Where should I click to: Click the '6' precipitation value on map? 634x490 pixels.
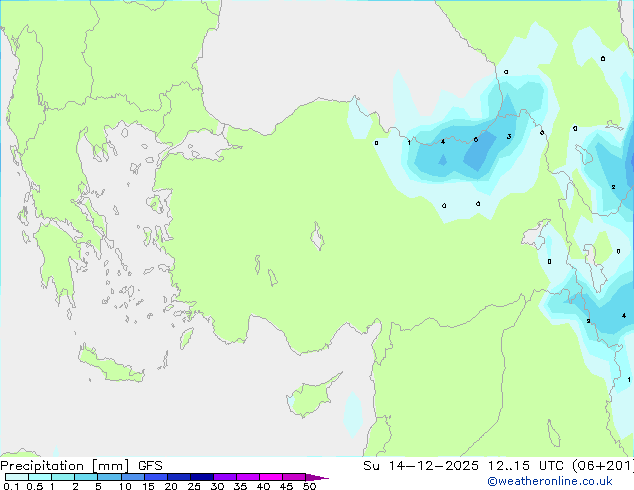click(x=476, y=139)
